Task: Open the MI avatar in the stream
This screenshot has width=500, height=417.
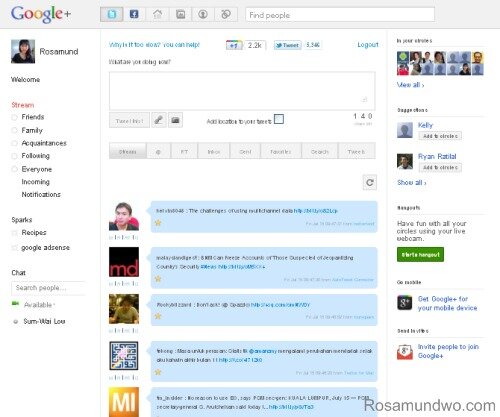Action: [124, 402]
